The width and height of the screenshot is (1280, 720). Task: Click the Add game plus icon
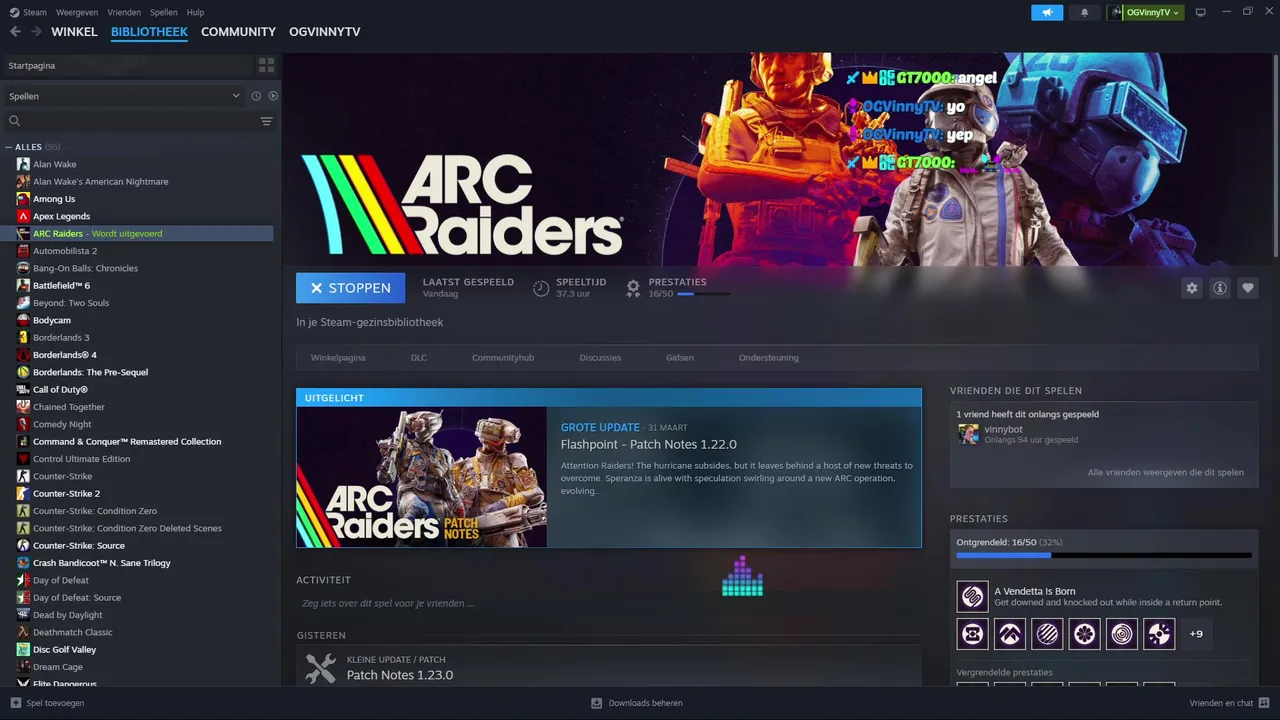click(x=15, y=703)
